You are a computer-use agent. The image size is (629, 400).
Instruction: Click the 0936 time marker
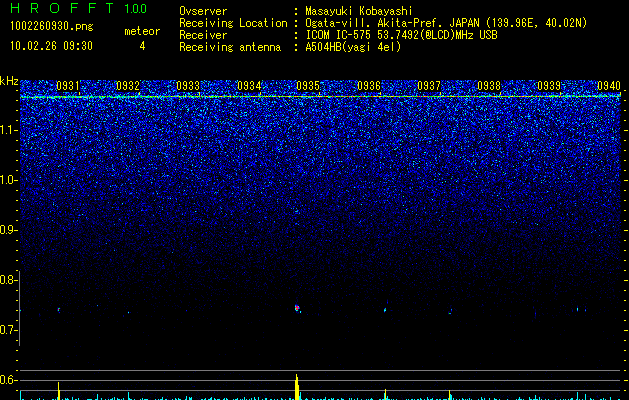pos(369,86)
